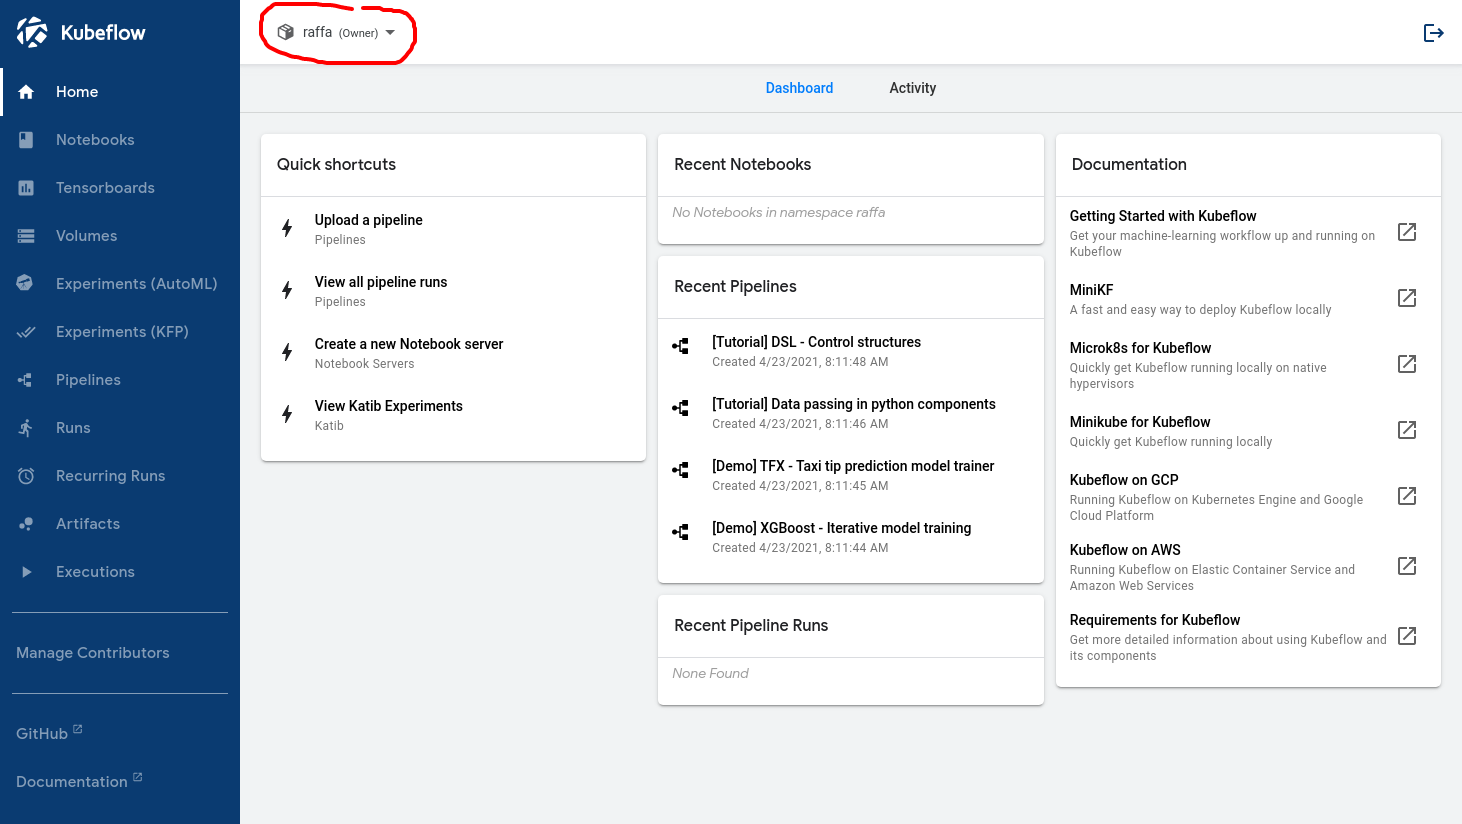Screen dimensions: 1462x824
Task: Open external link icon for Kubeflow on AWS
Action: tap(1407, 566)
